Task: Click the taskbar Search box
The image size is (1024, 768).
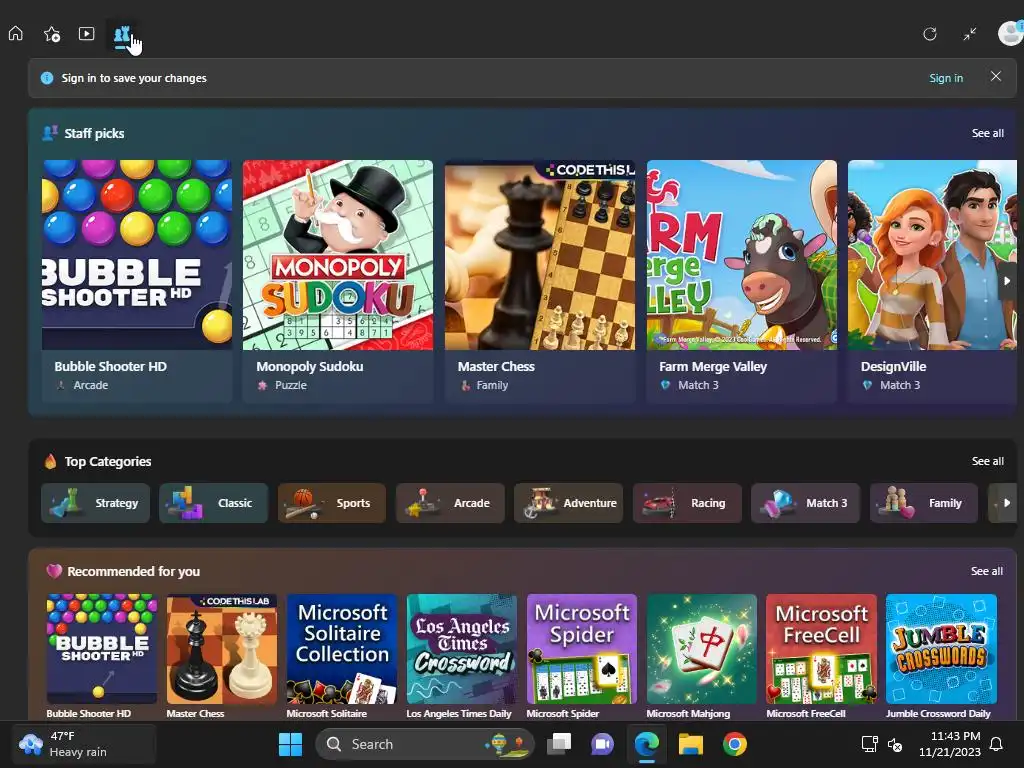Action: pyautogui.click(x=424, y=744)
